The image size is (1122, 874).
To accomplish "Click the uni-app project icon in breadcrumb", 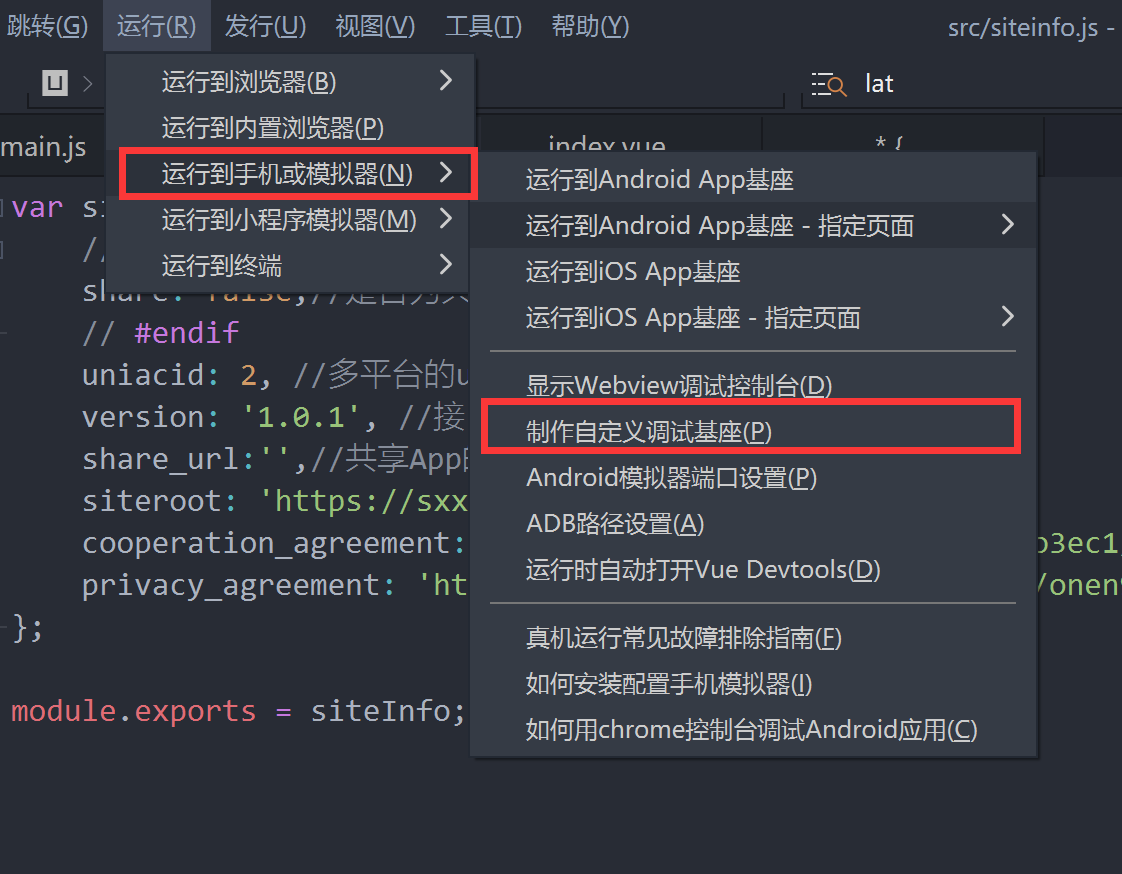I will pyautogui.click(x=55, y=83).
